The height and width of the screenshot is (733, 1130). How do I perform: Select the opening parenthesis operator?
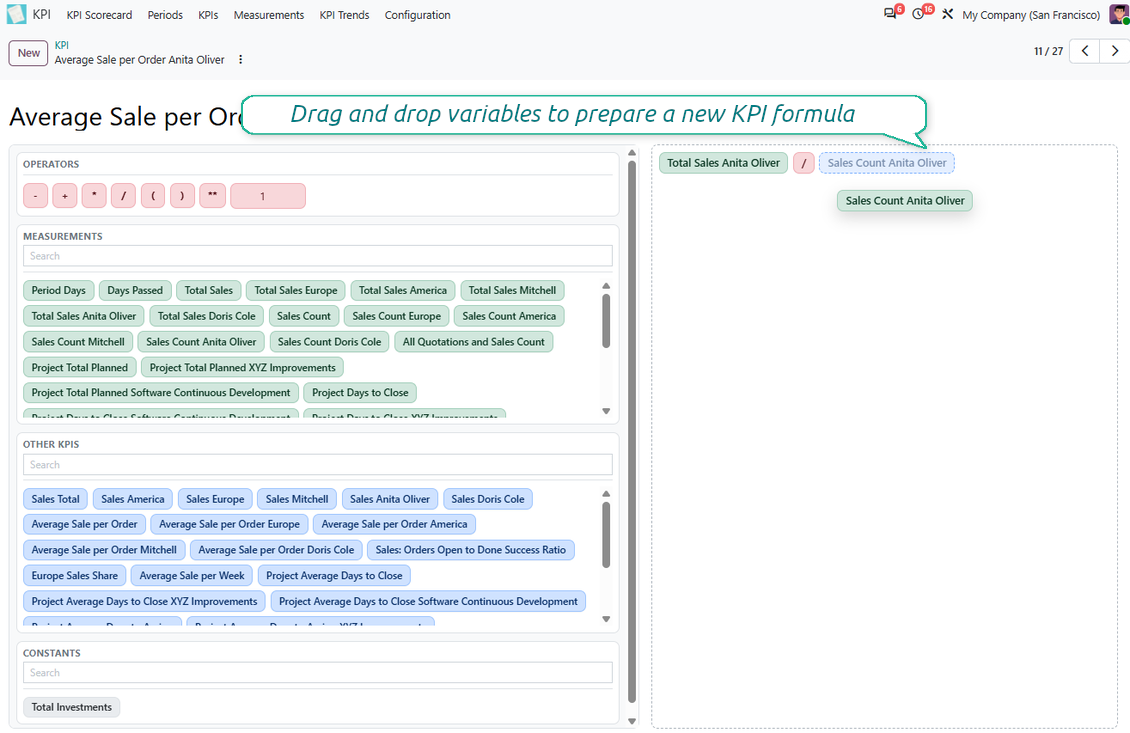pyautogui.click(x=153, y=196)
